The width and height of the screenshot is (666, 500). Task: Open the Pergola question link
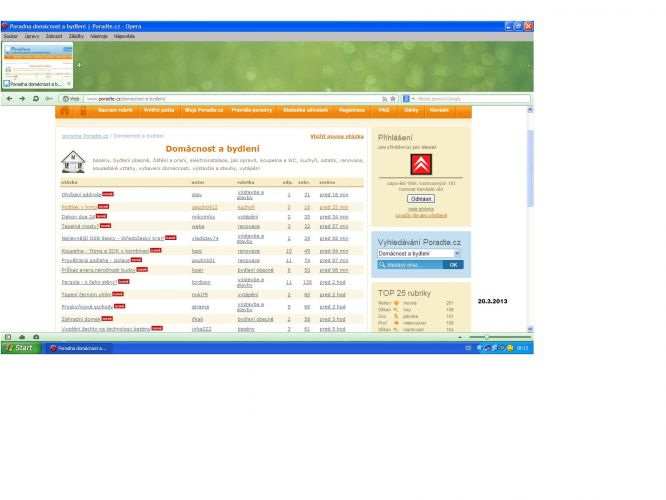(89, 282)
